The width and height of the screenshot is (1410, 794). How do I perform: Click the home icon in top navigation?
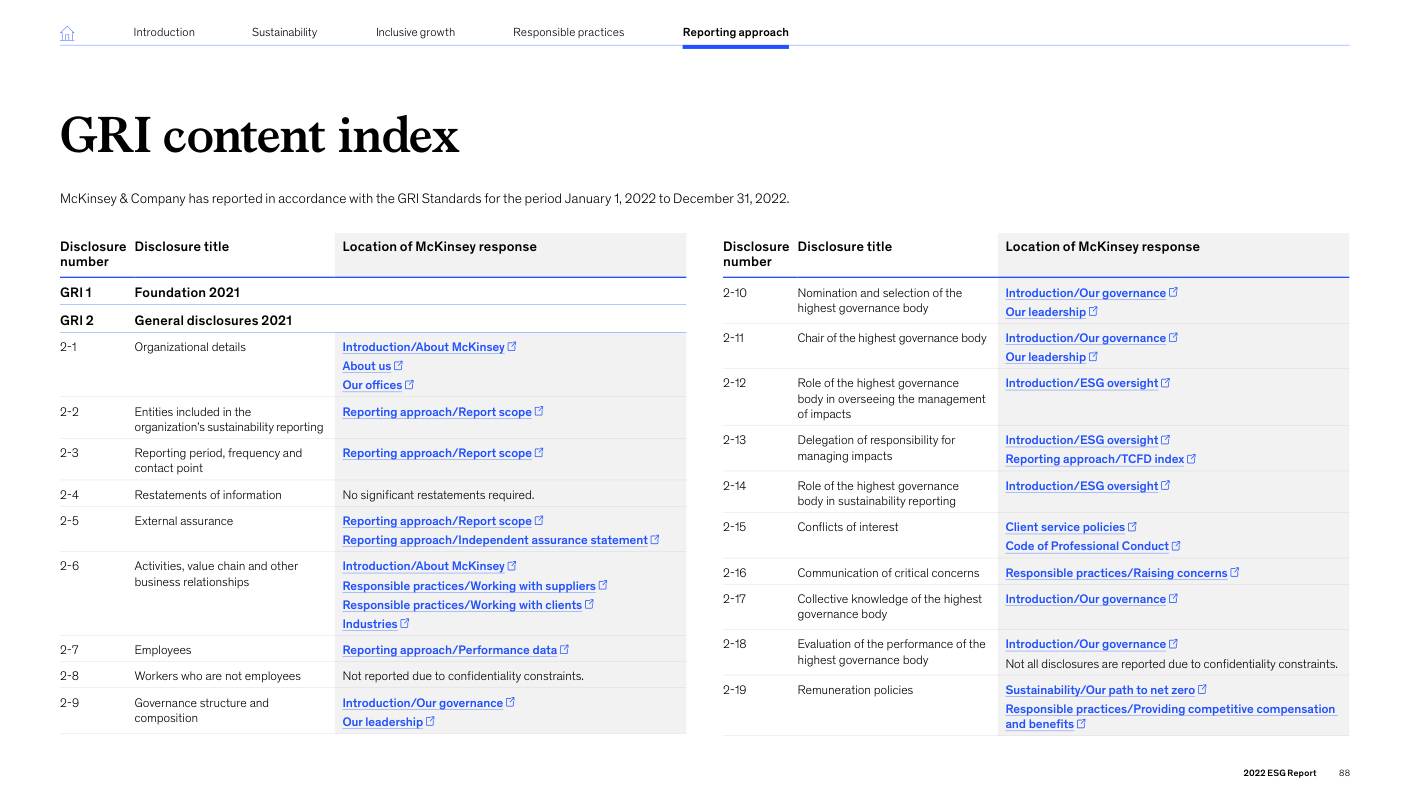pos(67,33)
